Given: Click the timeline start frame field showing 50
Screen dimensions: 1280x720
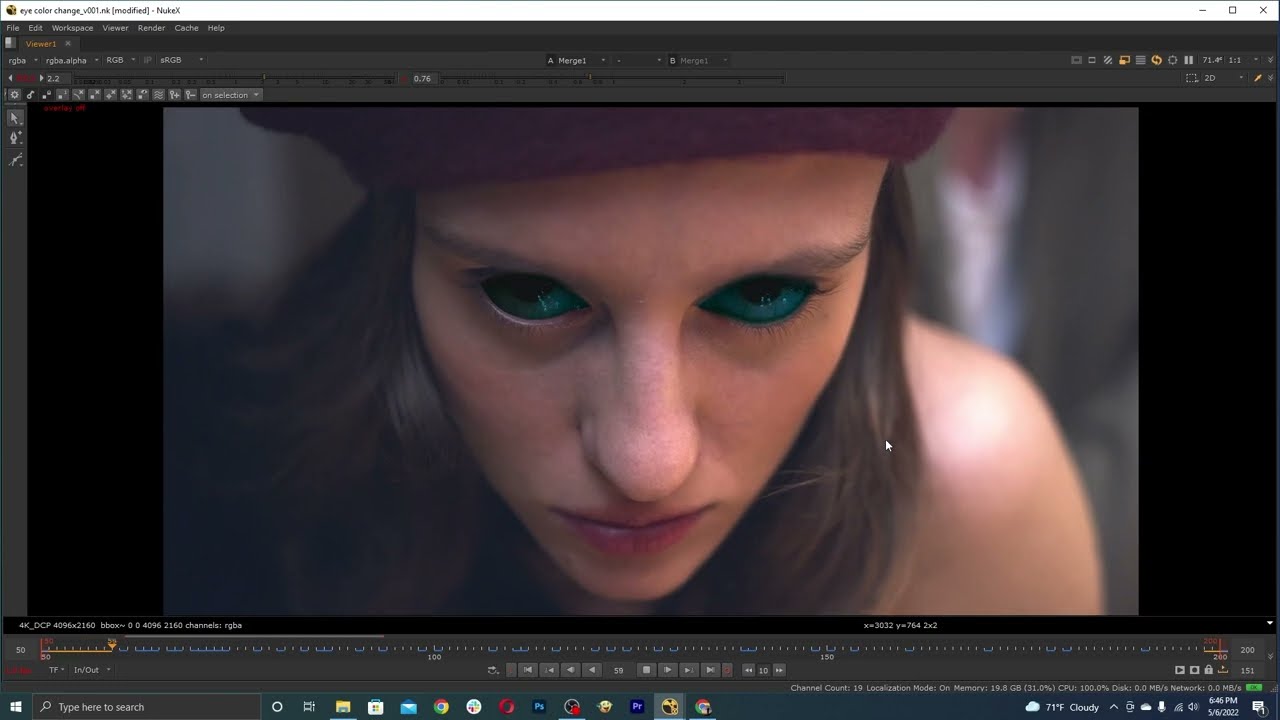Looking at the screenshot, I should tap(20, 650).
